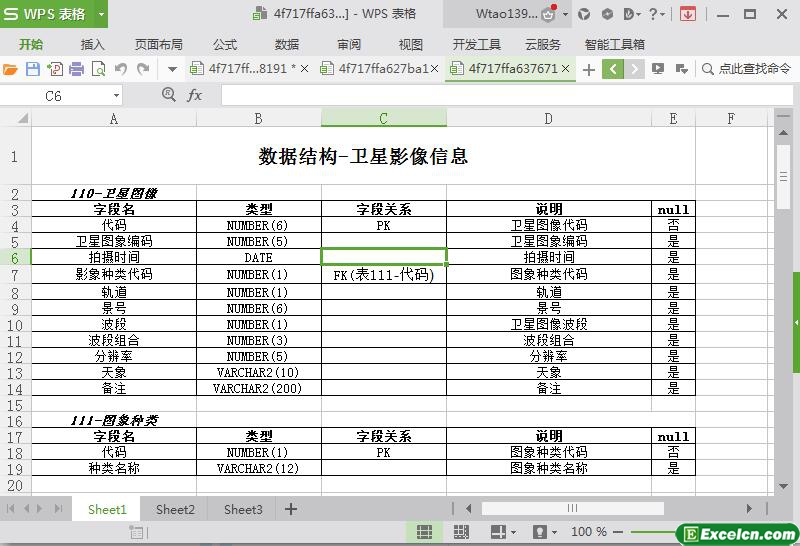Click the zoom out minus button
Screen dimensions: 800x546
tap(618, 532)
